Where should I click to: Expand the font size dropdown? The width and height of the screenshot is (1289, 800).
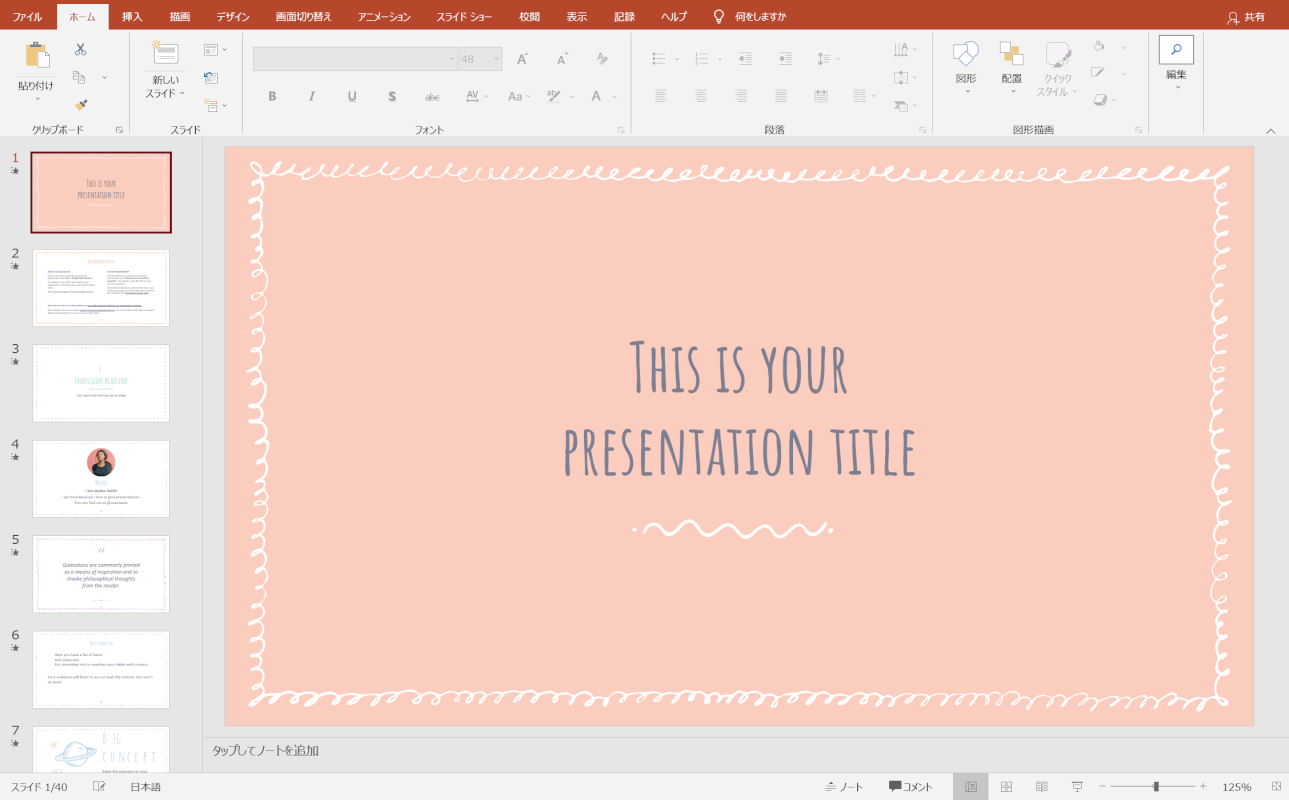(494, 59)
